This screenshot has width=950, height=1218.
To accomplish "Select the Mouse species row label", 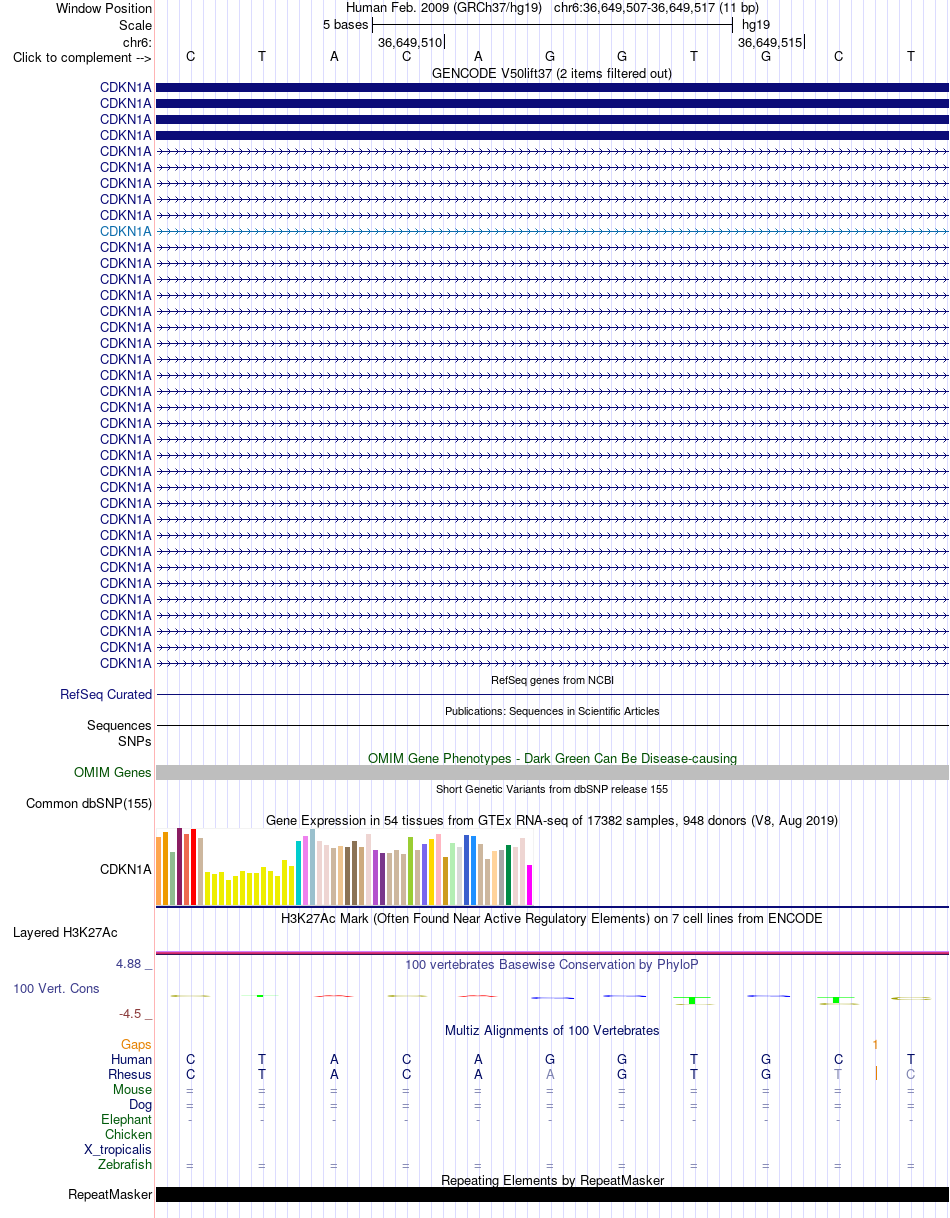I will [133, 1089].
